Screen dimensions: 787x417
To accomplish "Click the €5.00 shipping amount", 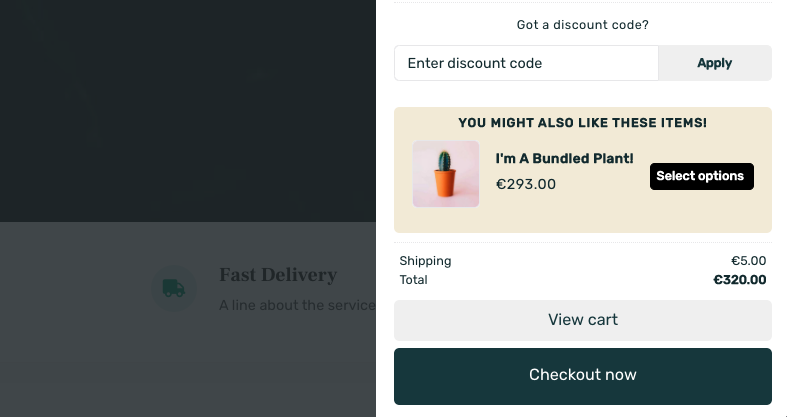I will [748, 261].
